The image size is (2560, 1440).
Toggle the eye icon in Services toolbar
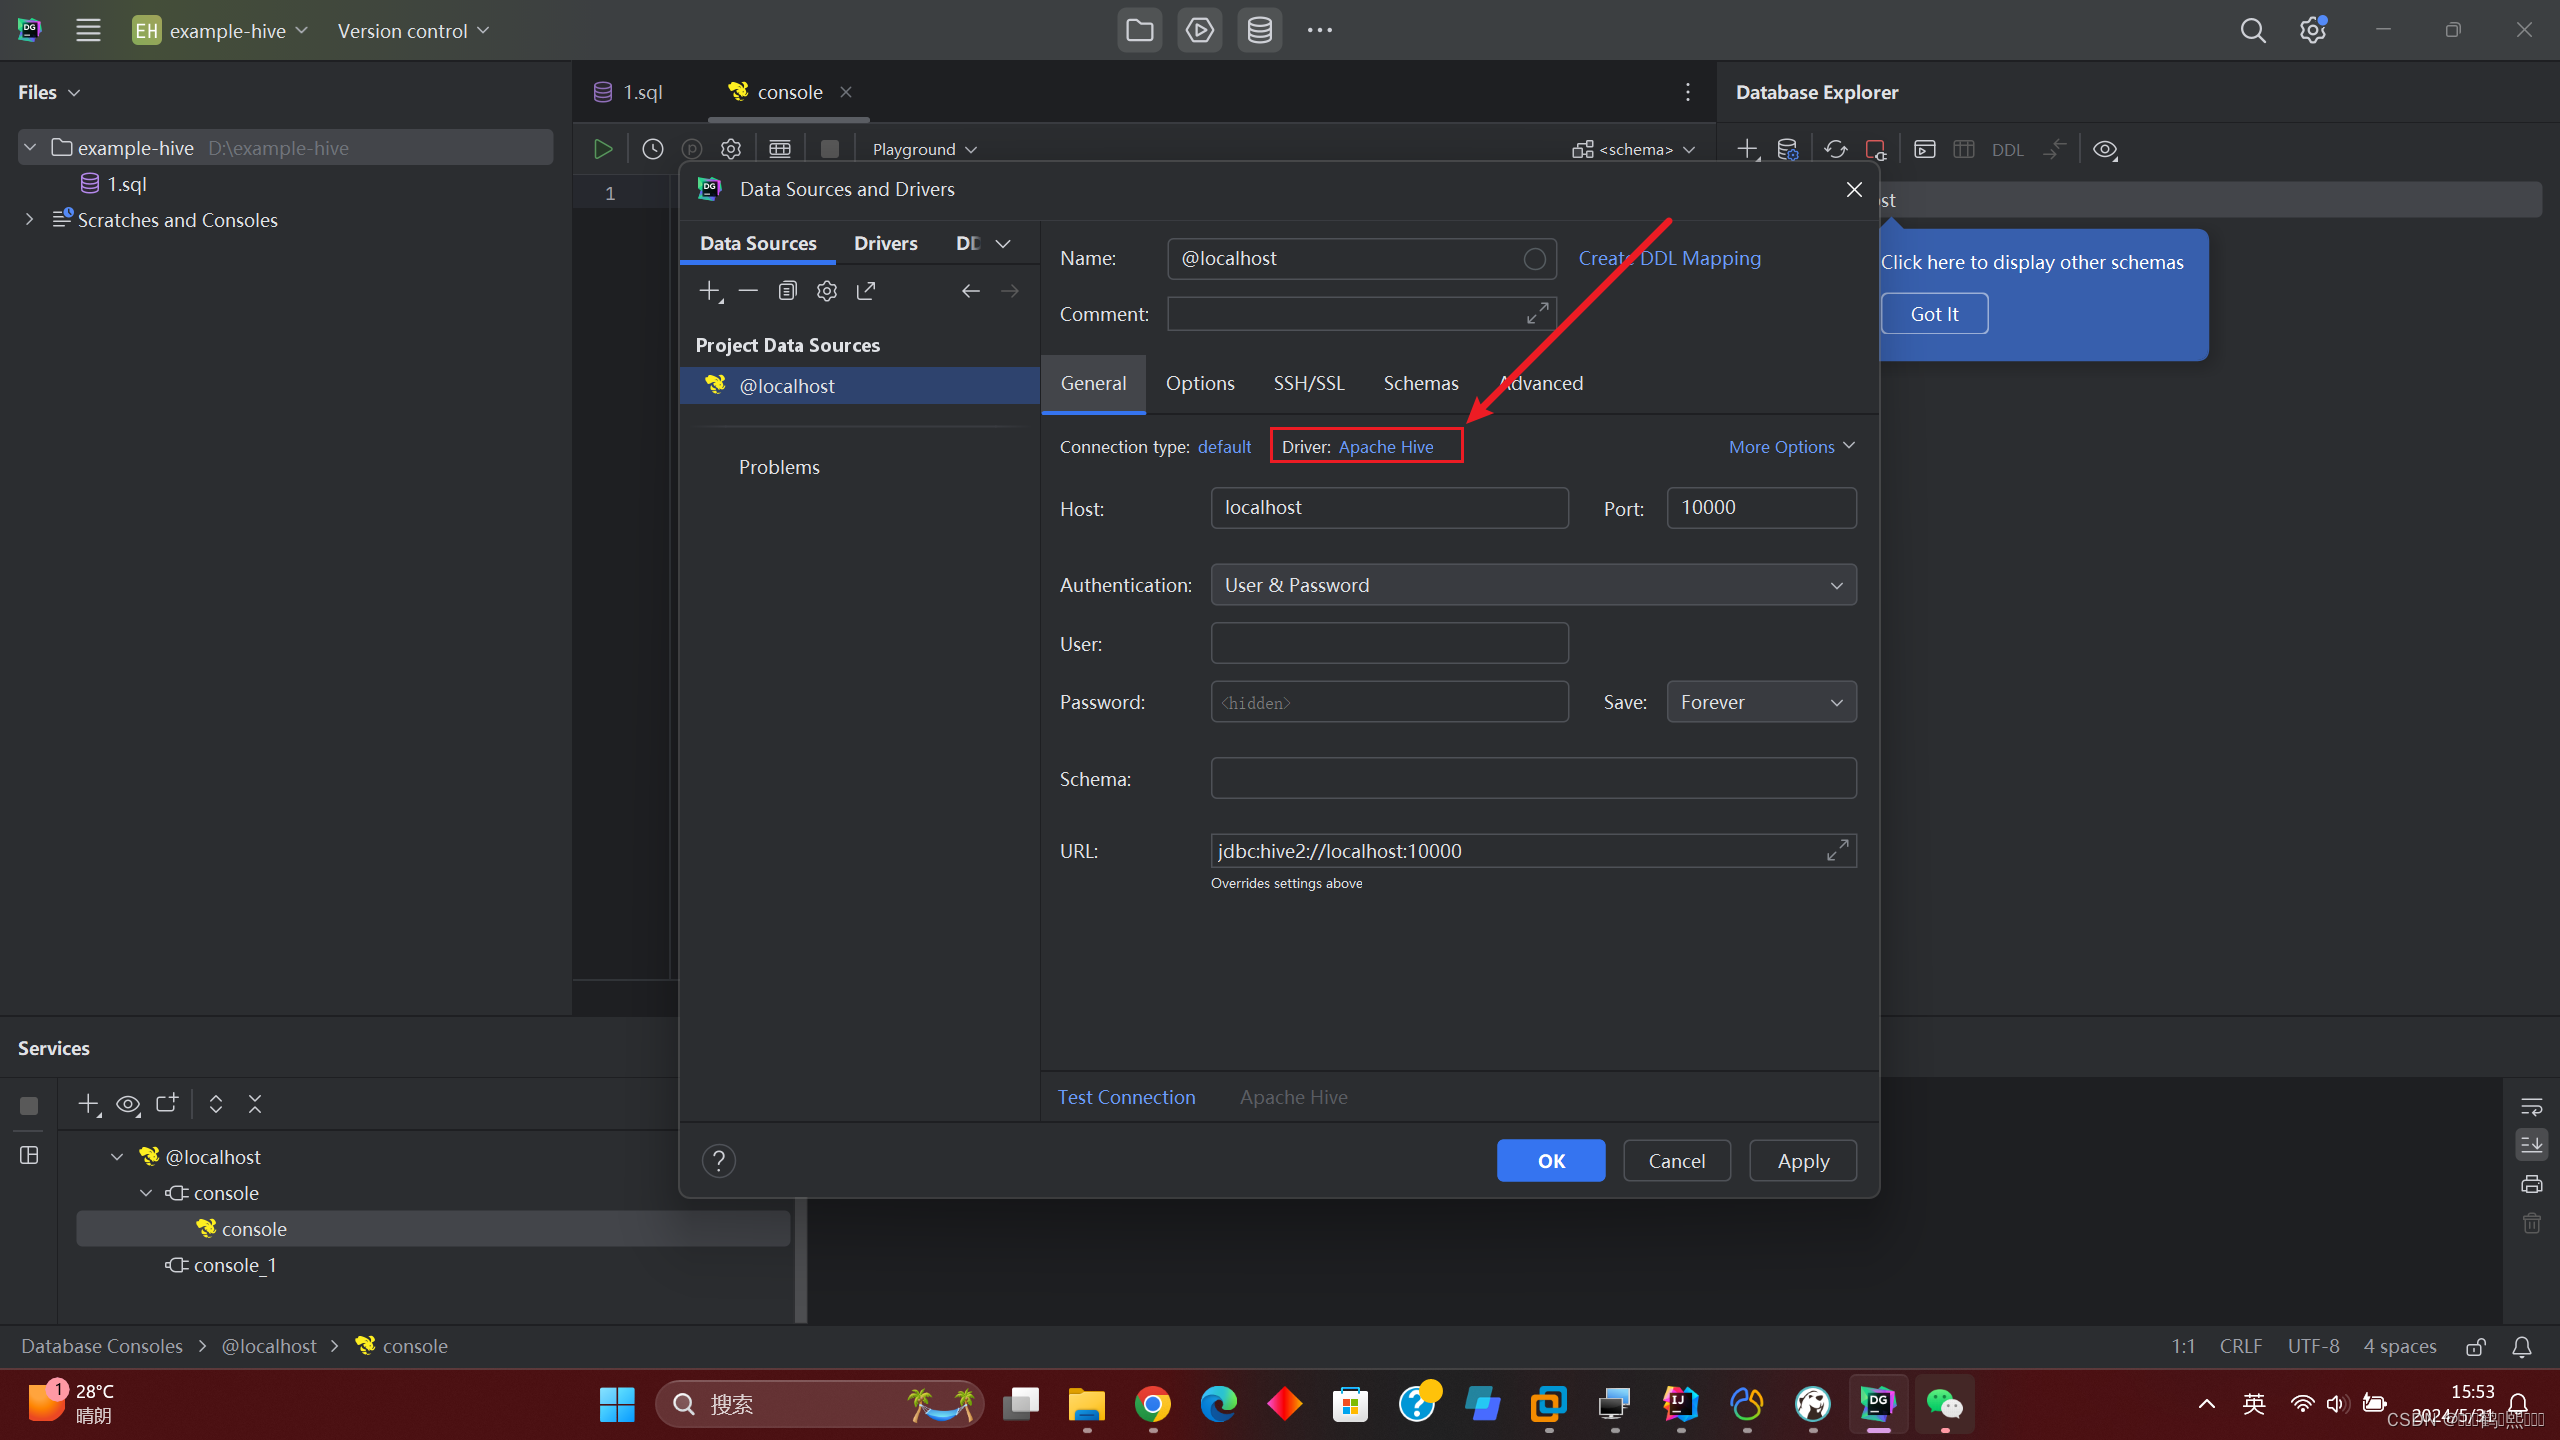pyautogui.click(x=128, y=1104)
